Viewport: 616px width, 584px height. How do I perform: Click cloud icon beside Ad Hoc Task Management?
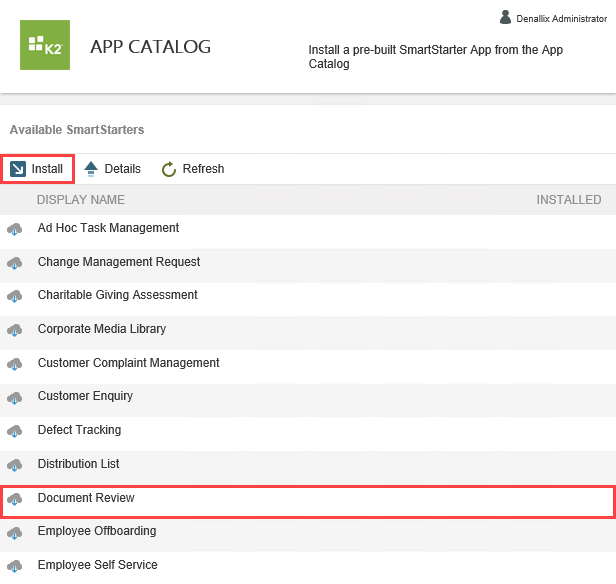pos(15,229)
